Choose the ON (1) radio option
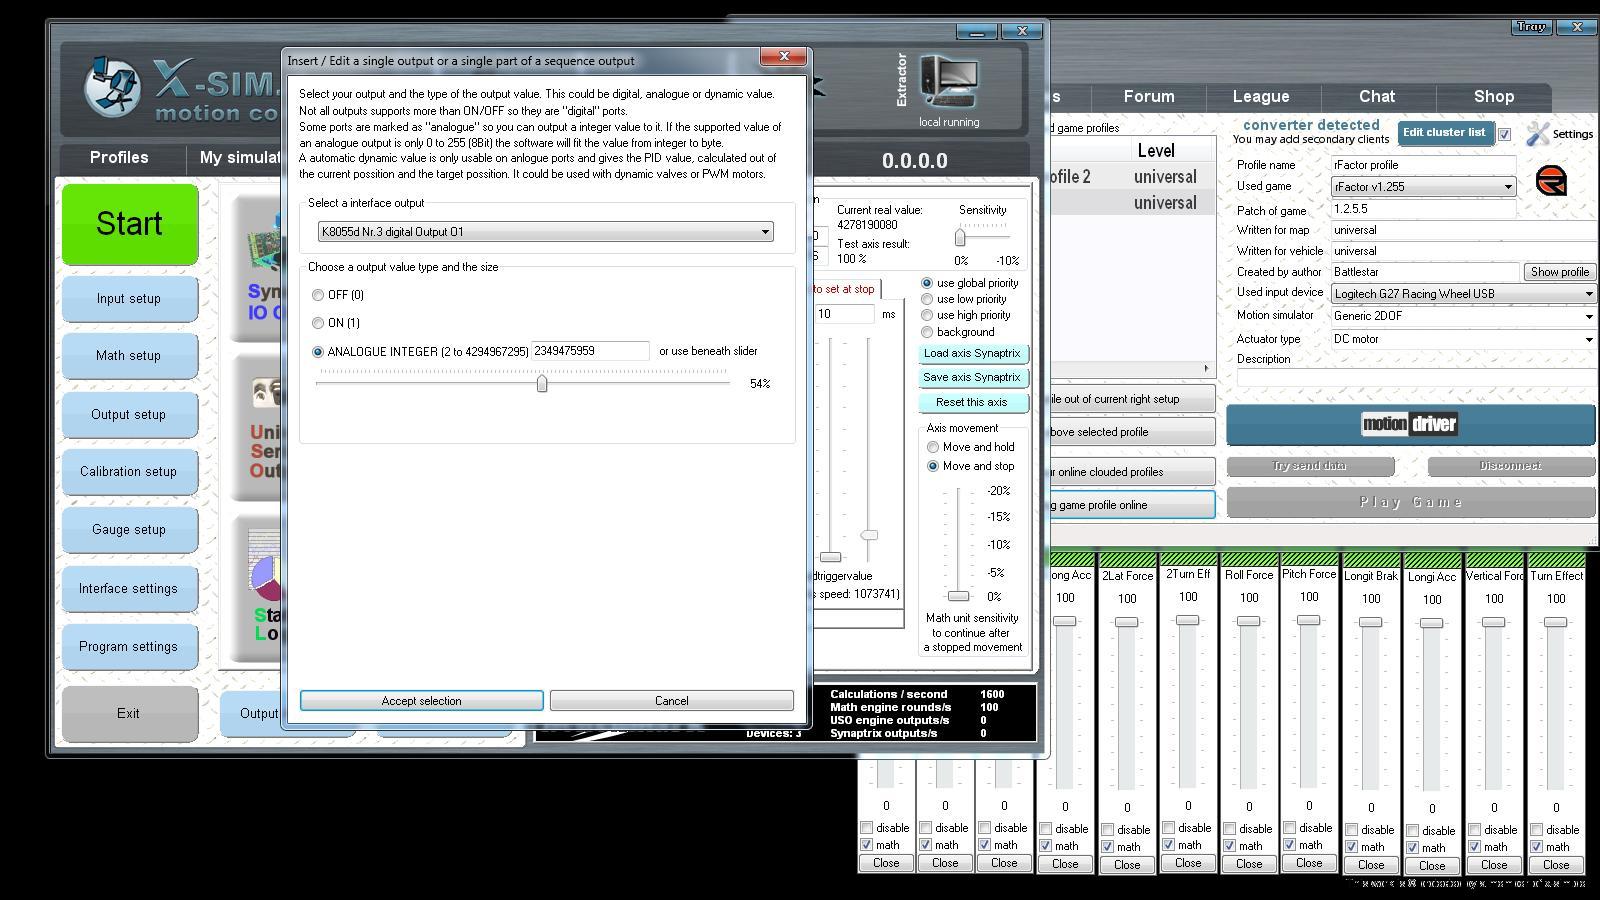Viewport: 1600px width, 900px height. coord(318,323)
